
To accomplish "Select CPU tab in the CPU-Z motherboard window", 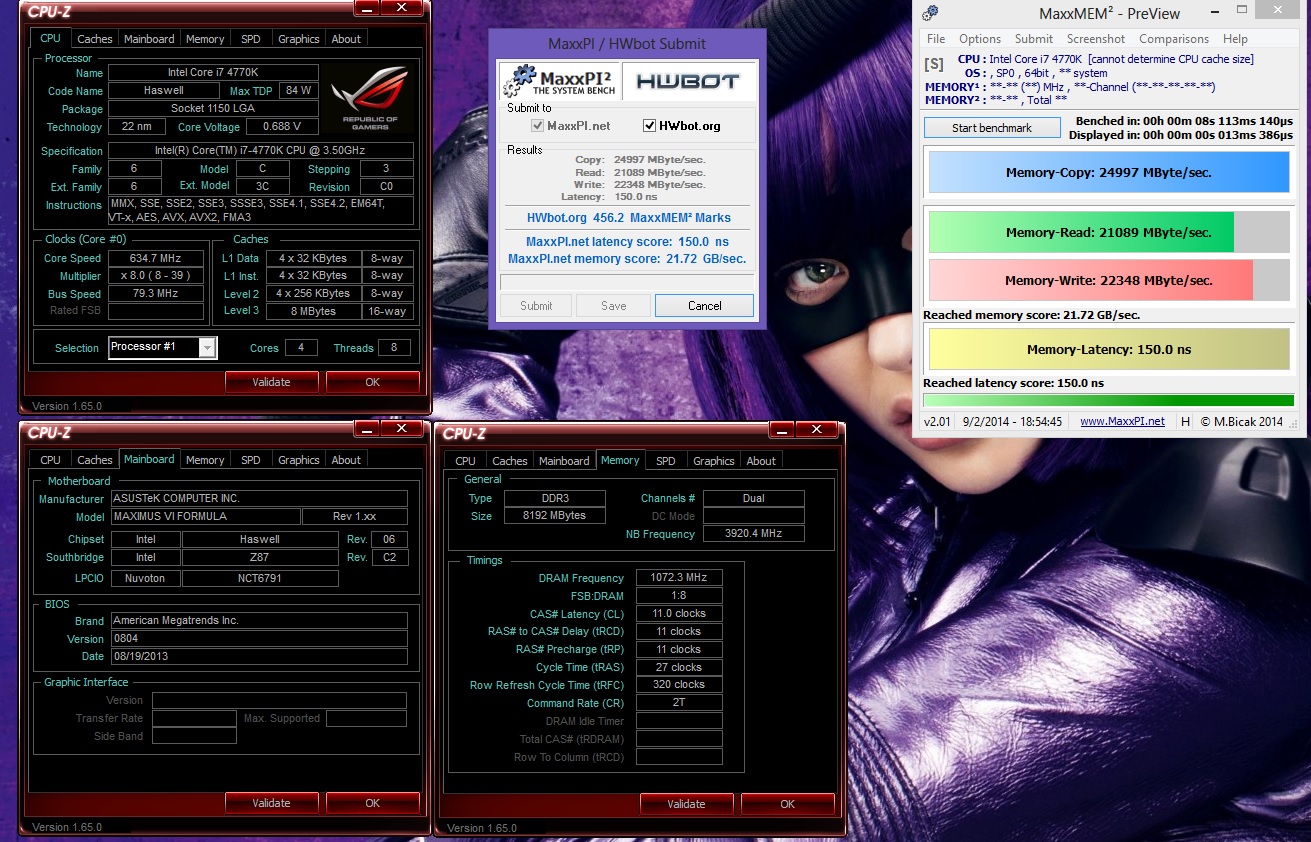I will 50,460.
